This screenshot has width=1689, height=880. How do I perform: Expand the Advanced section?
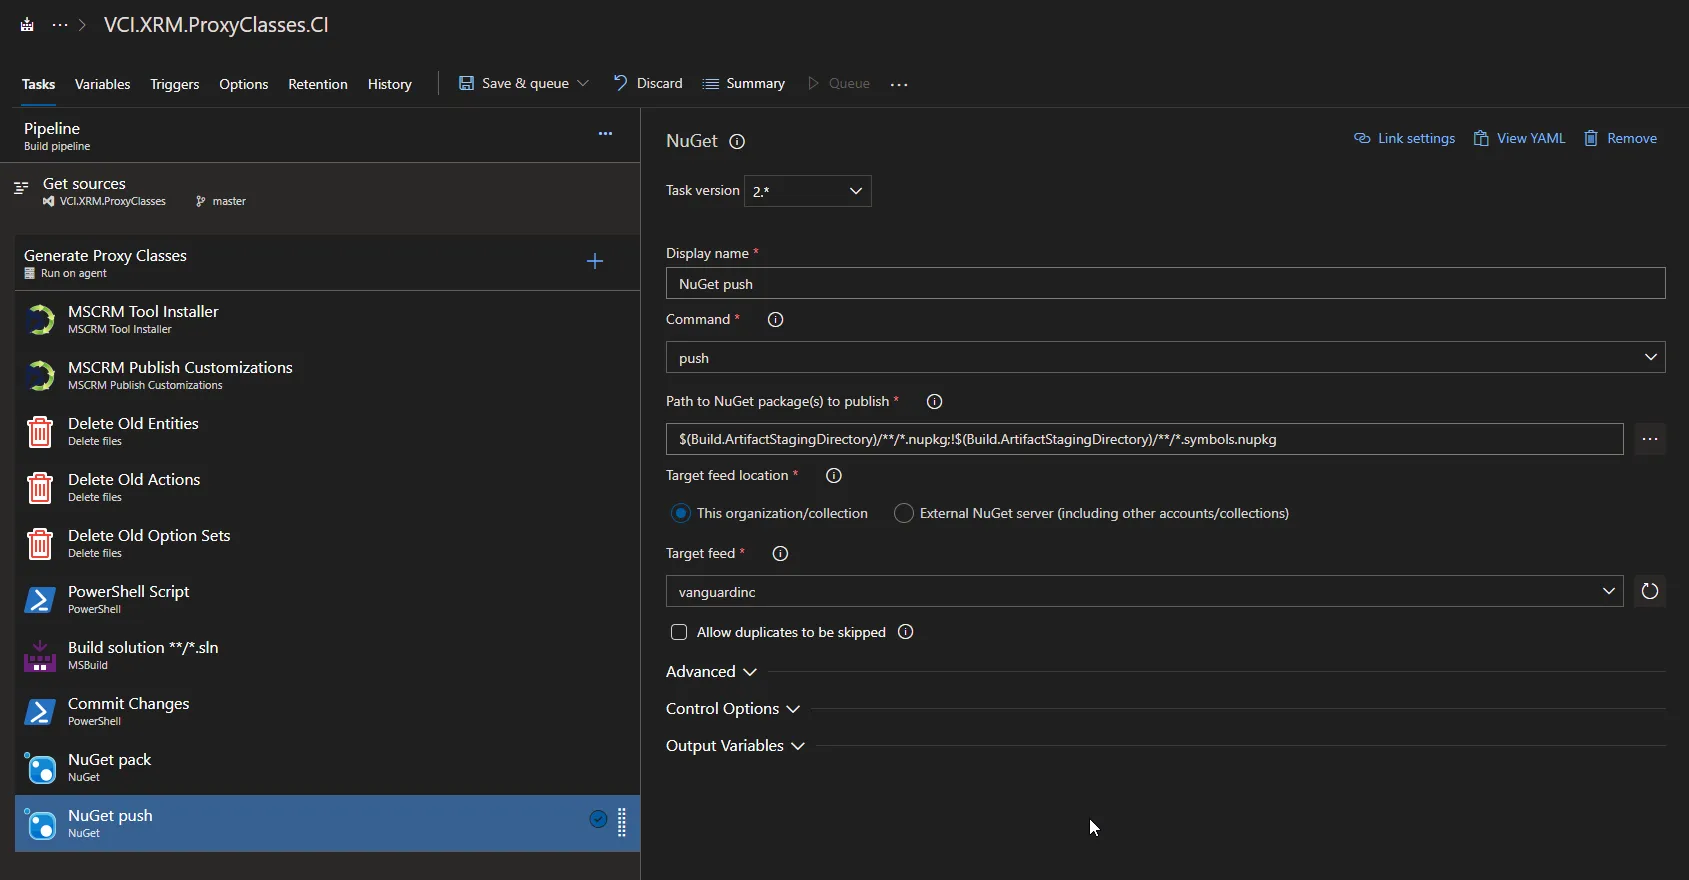(x=711, y=672)
